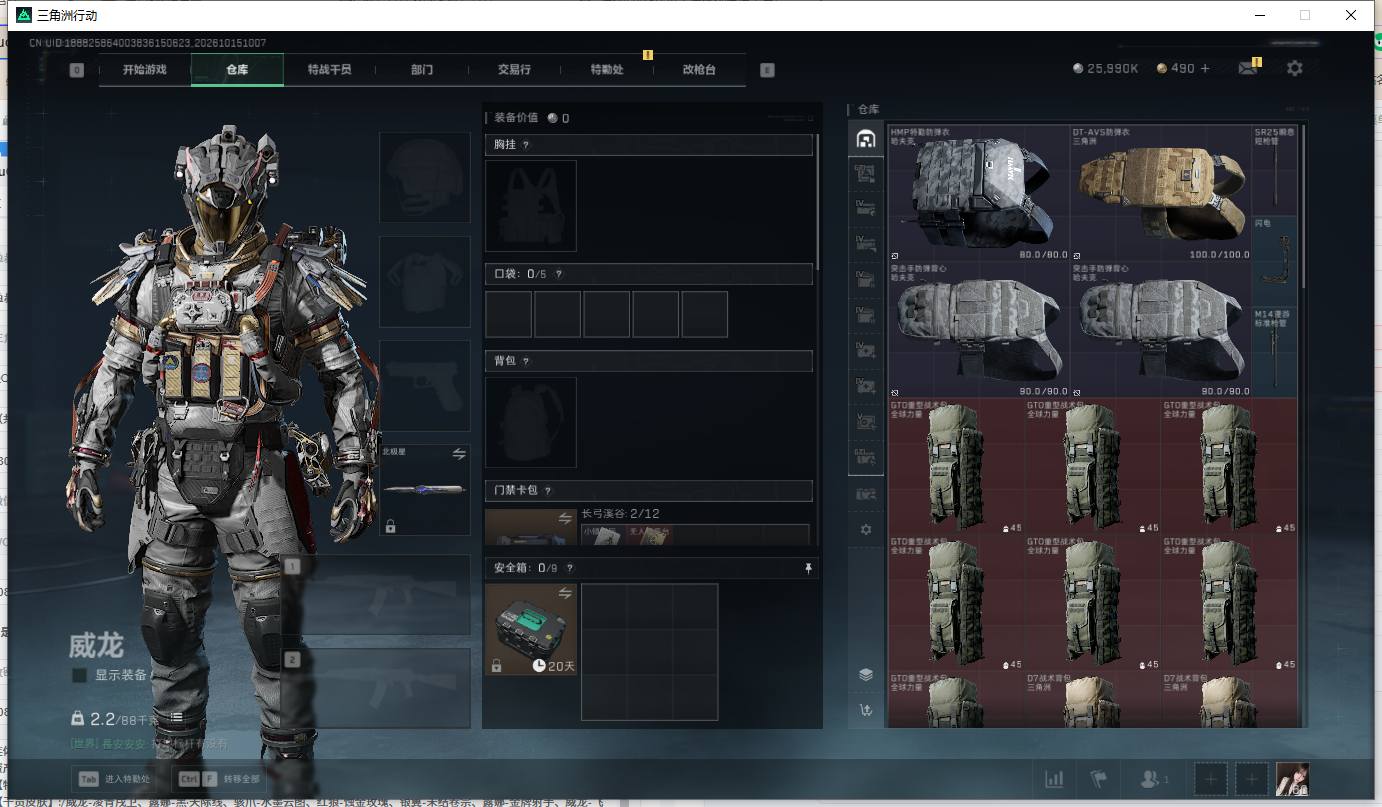Pin the 安全箱 panel with pushpin icon
The width and height of the screenshot is (1382, 807).
[808, 568]
